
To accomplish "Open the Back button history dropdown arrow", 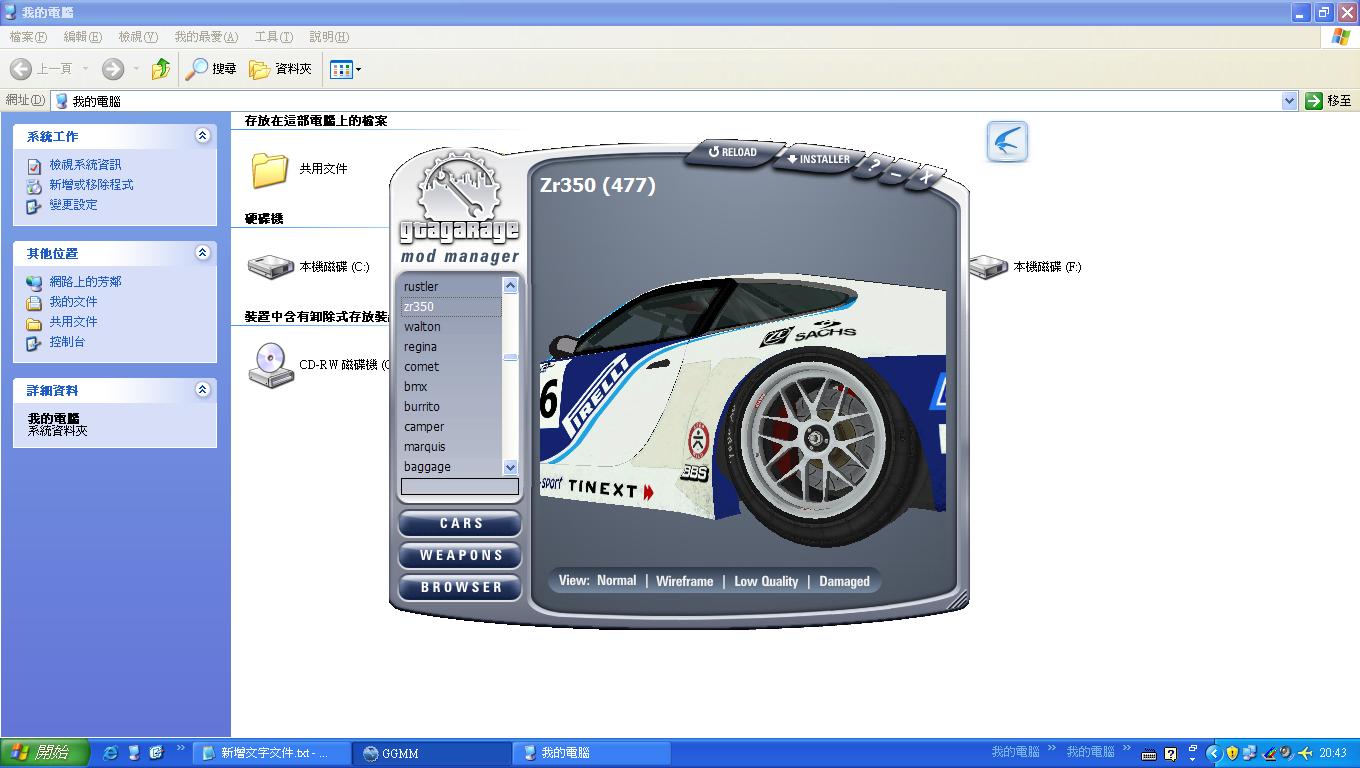I will [85, 69].
